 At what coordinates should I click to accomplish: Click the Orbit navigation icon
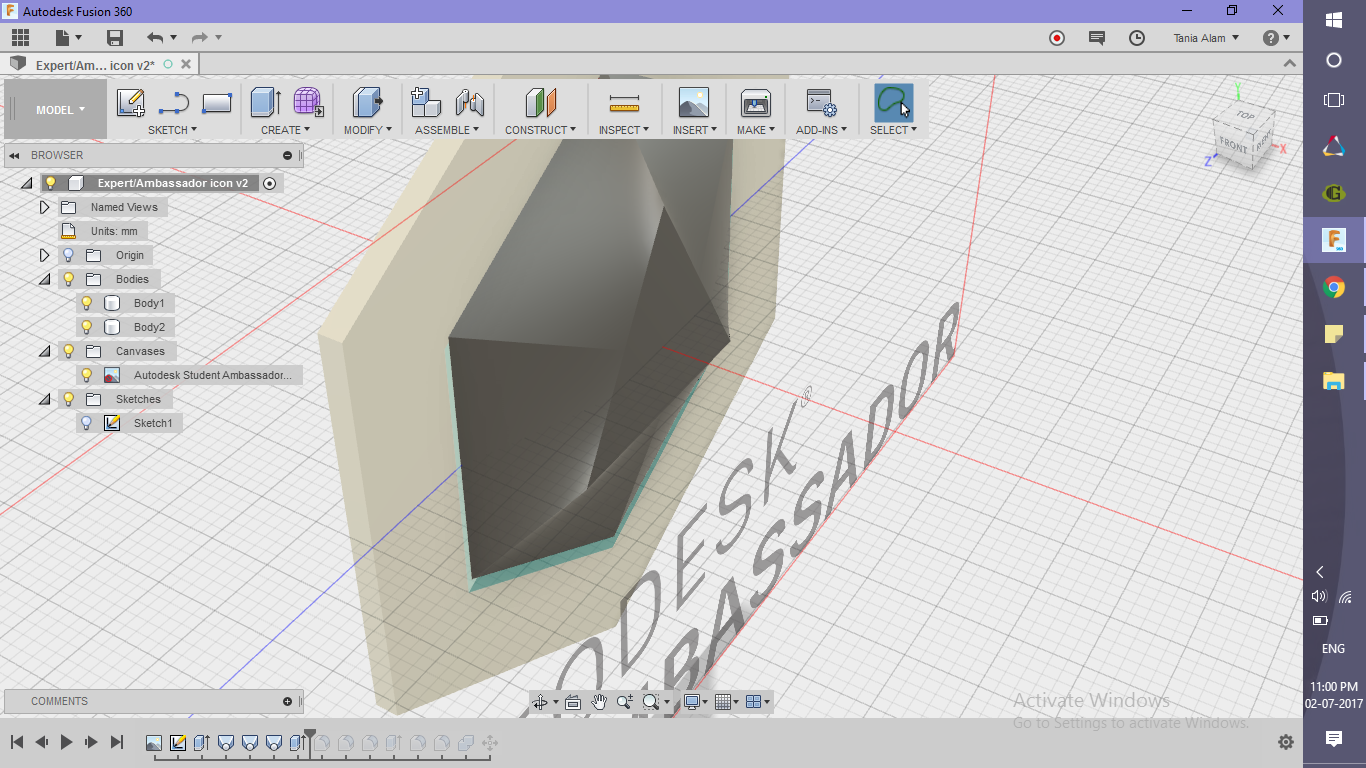point(541,702)
